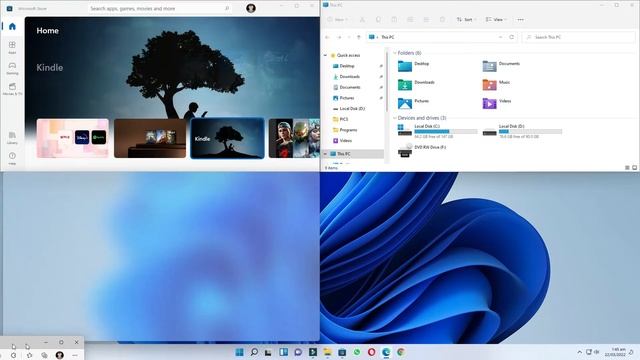Collapse This PC in navigation pane

pos(325,154)
